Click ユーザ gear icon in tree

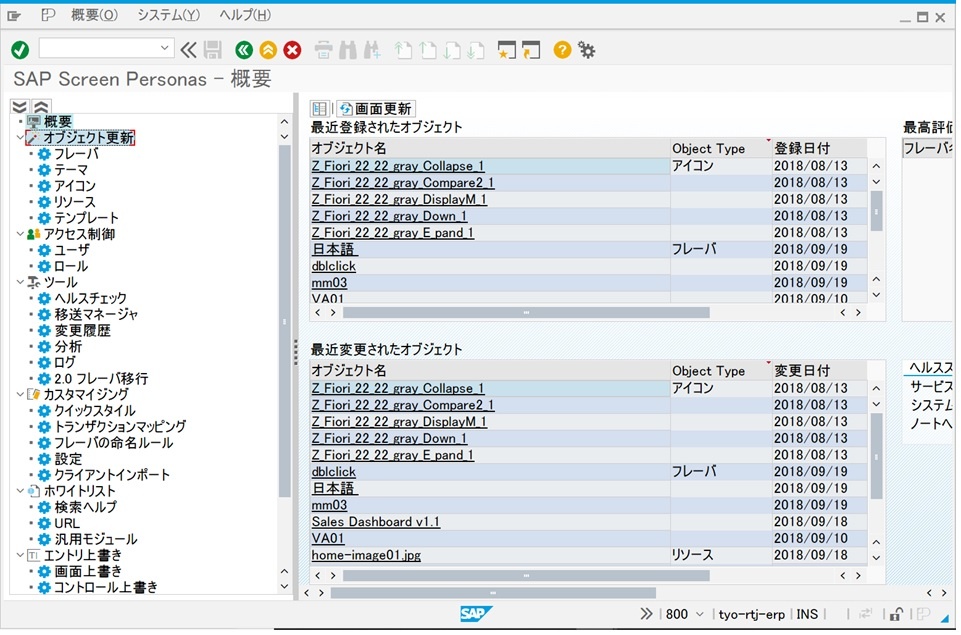point(44,250)
